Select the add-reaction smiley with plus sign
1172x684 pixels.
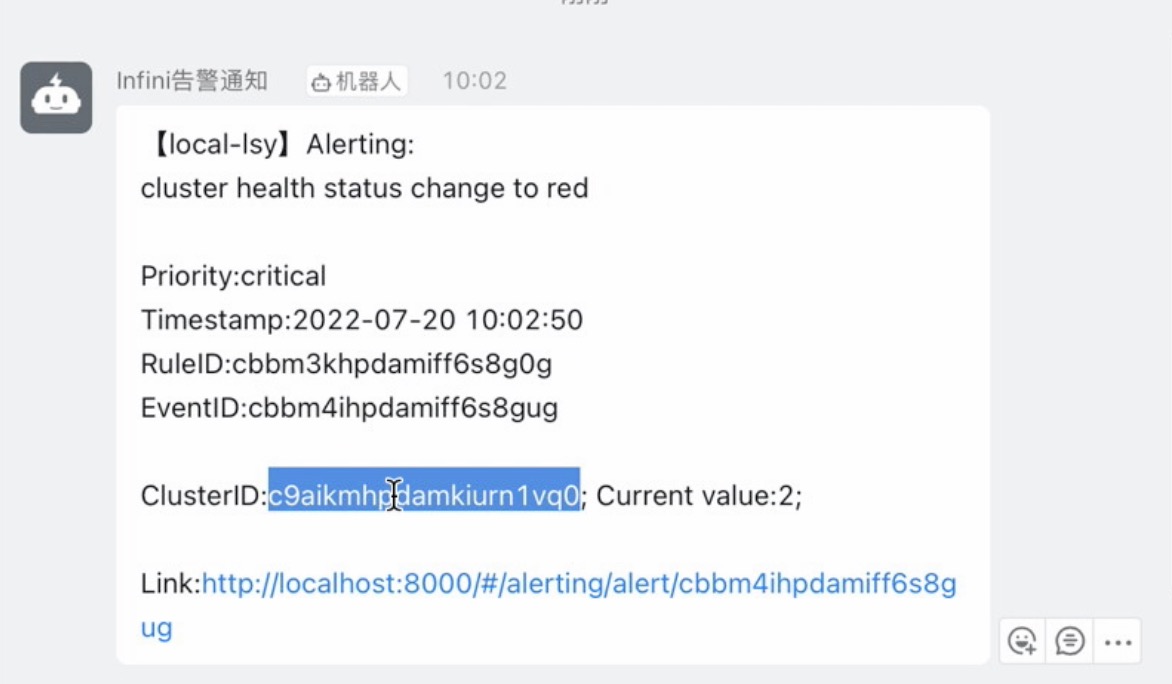click(1022, 641)
